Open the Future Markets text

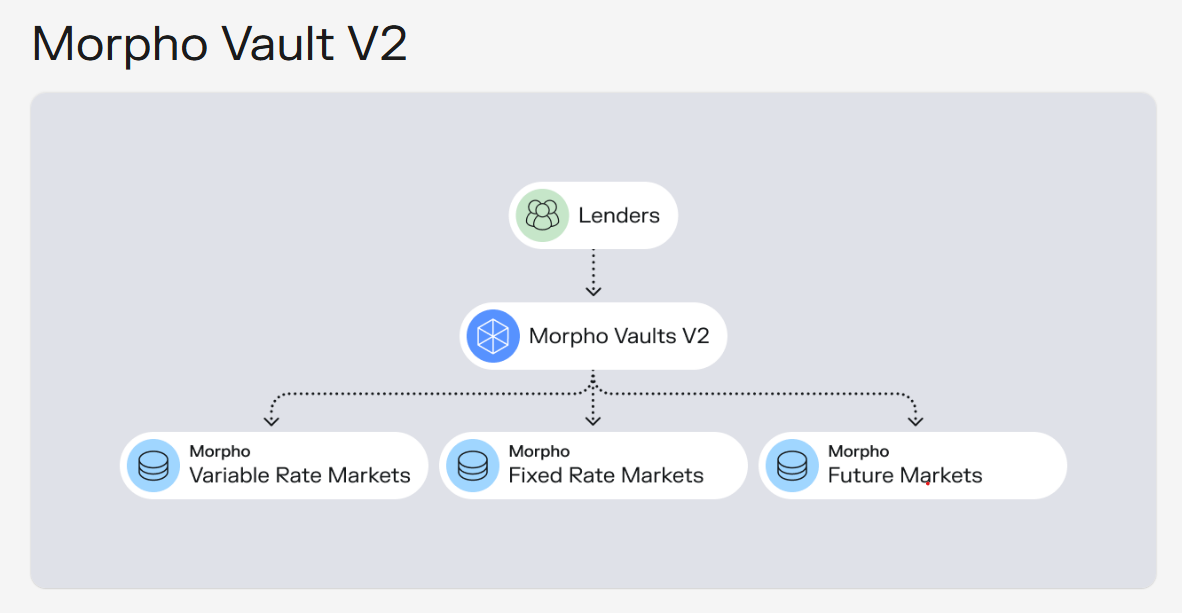tap(905, 476)
